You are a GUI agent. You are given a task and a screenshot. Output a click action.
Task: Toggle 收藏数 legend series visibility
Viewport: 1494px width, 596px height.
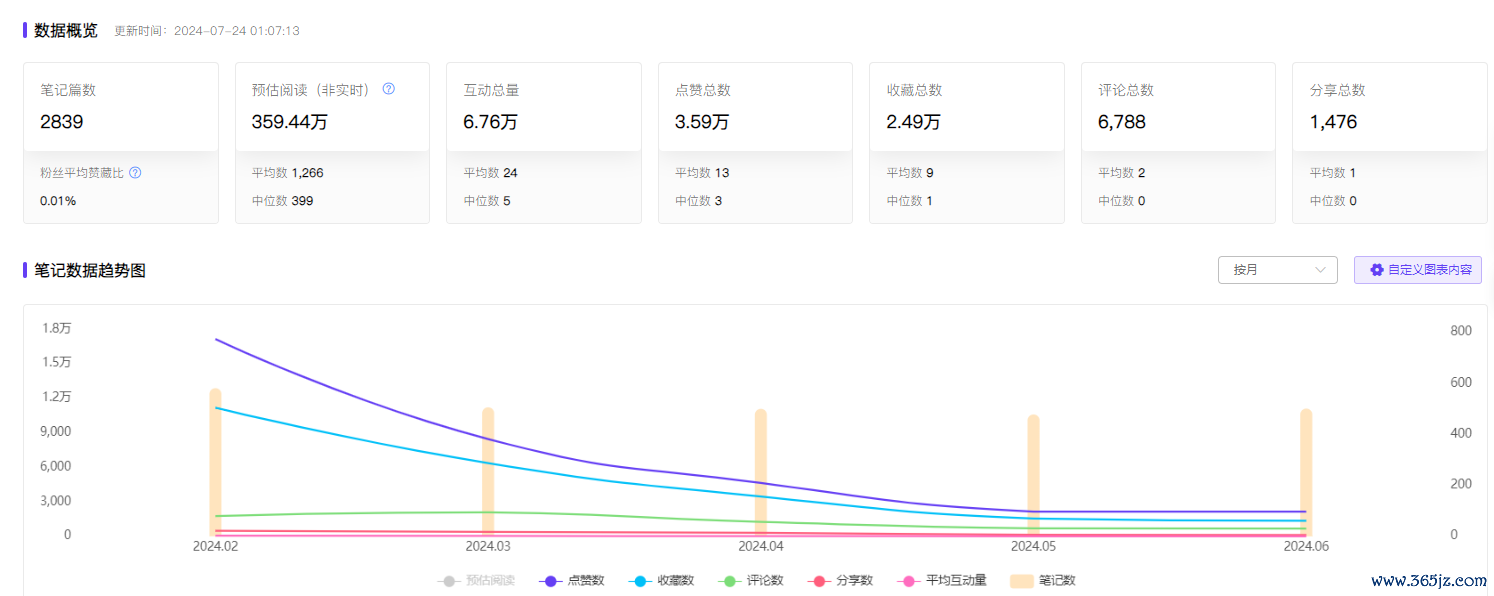tap(661, 581)
